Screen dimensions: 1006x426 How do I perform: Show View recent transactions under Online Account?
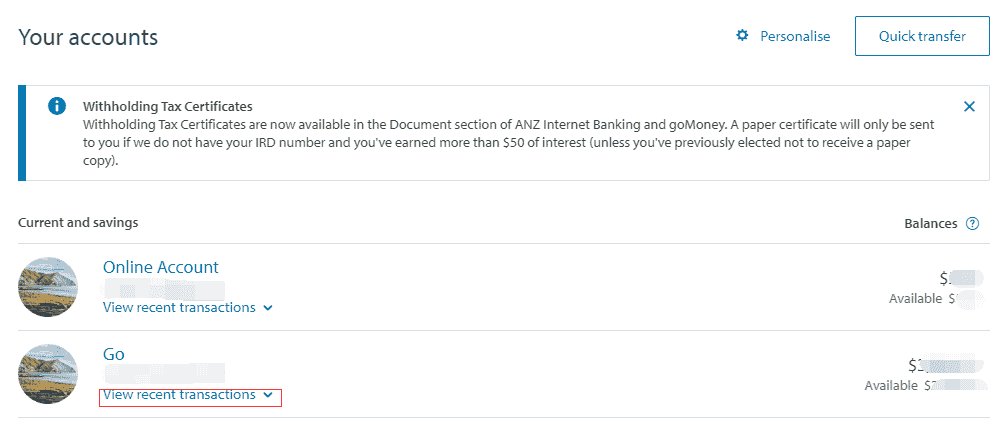(x=179, y=308)
